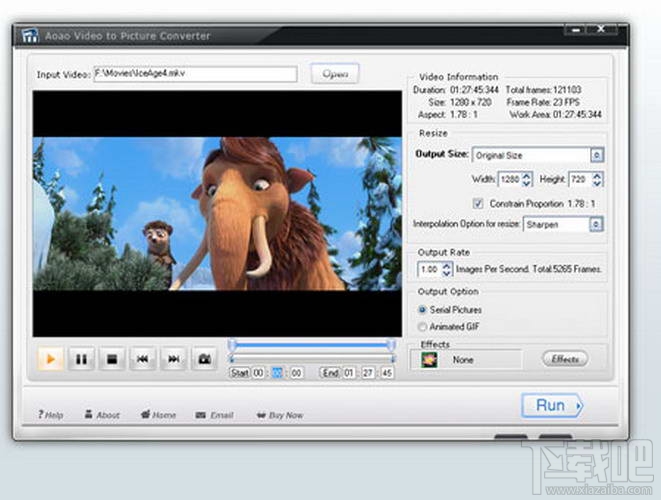Decrease the Output Rate with down arrow

tap(447, 273)
